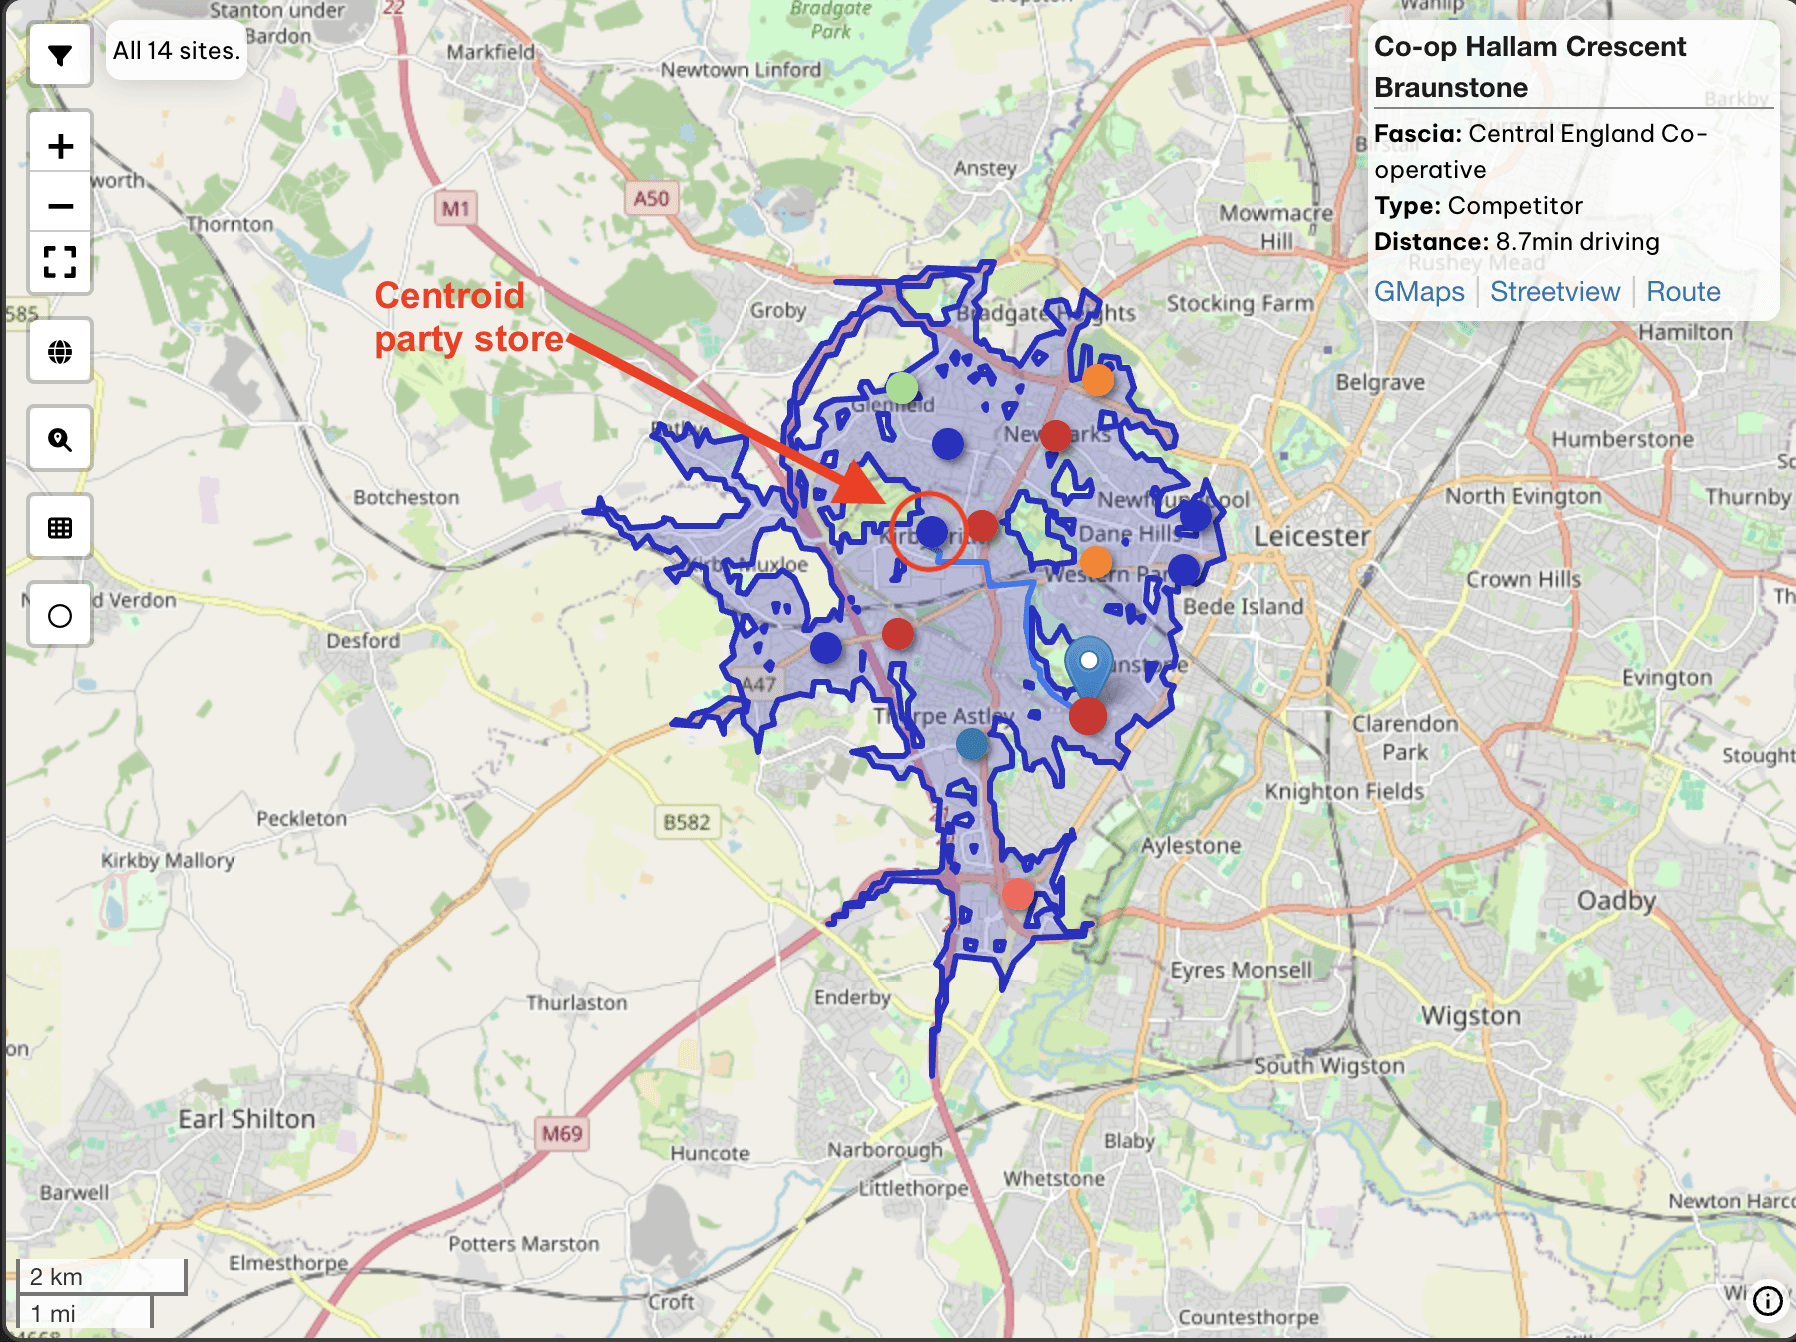Click the circled blue centroid store marker

pos(932,532)
